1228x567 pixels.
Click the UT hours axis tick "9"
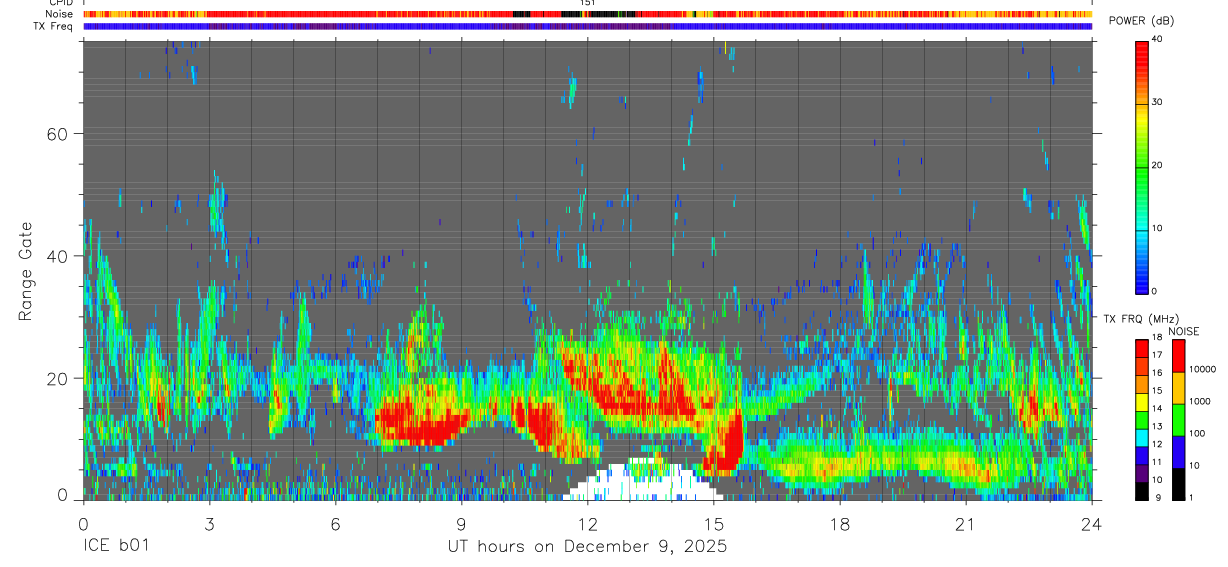[461, 523]
